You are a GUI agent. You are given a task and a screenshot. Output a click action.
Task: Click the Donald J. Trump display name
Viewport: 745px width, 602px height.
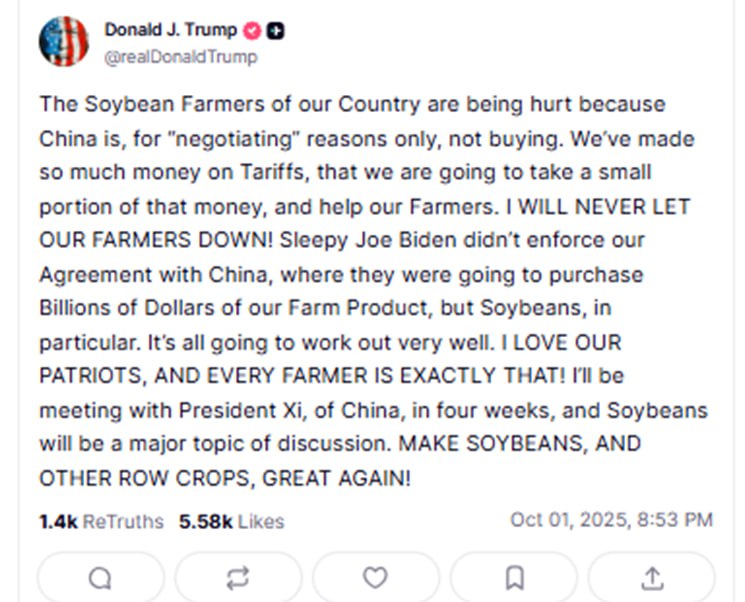pos(170,31)
